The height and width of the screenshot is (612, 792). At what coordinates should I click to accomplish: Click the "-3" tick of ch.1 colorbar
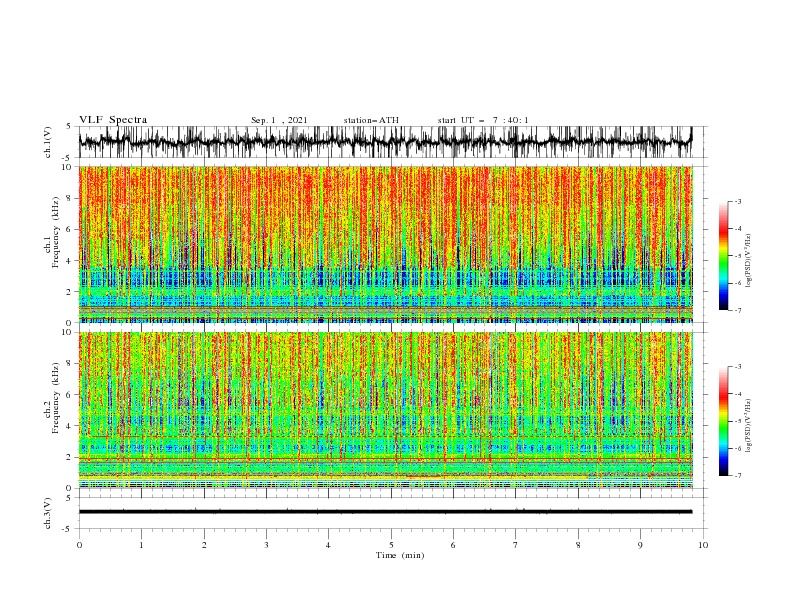737,201
